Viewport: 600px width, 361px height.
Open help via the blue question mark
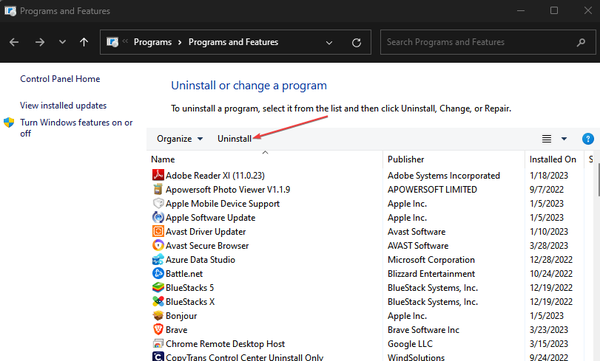coord(588,139)
